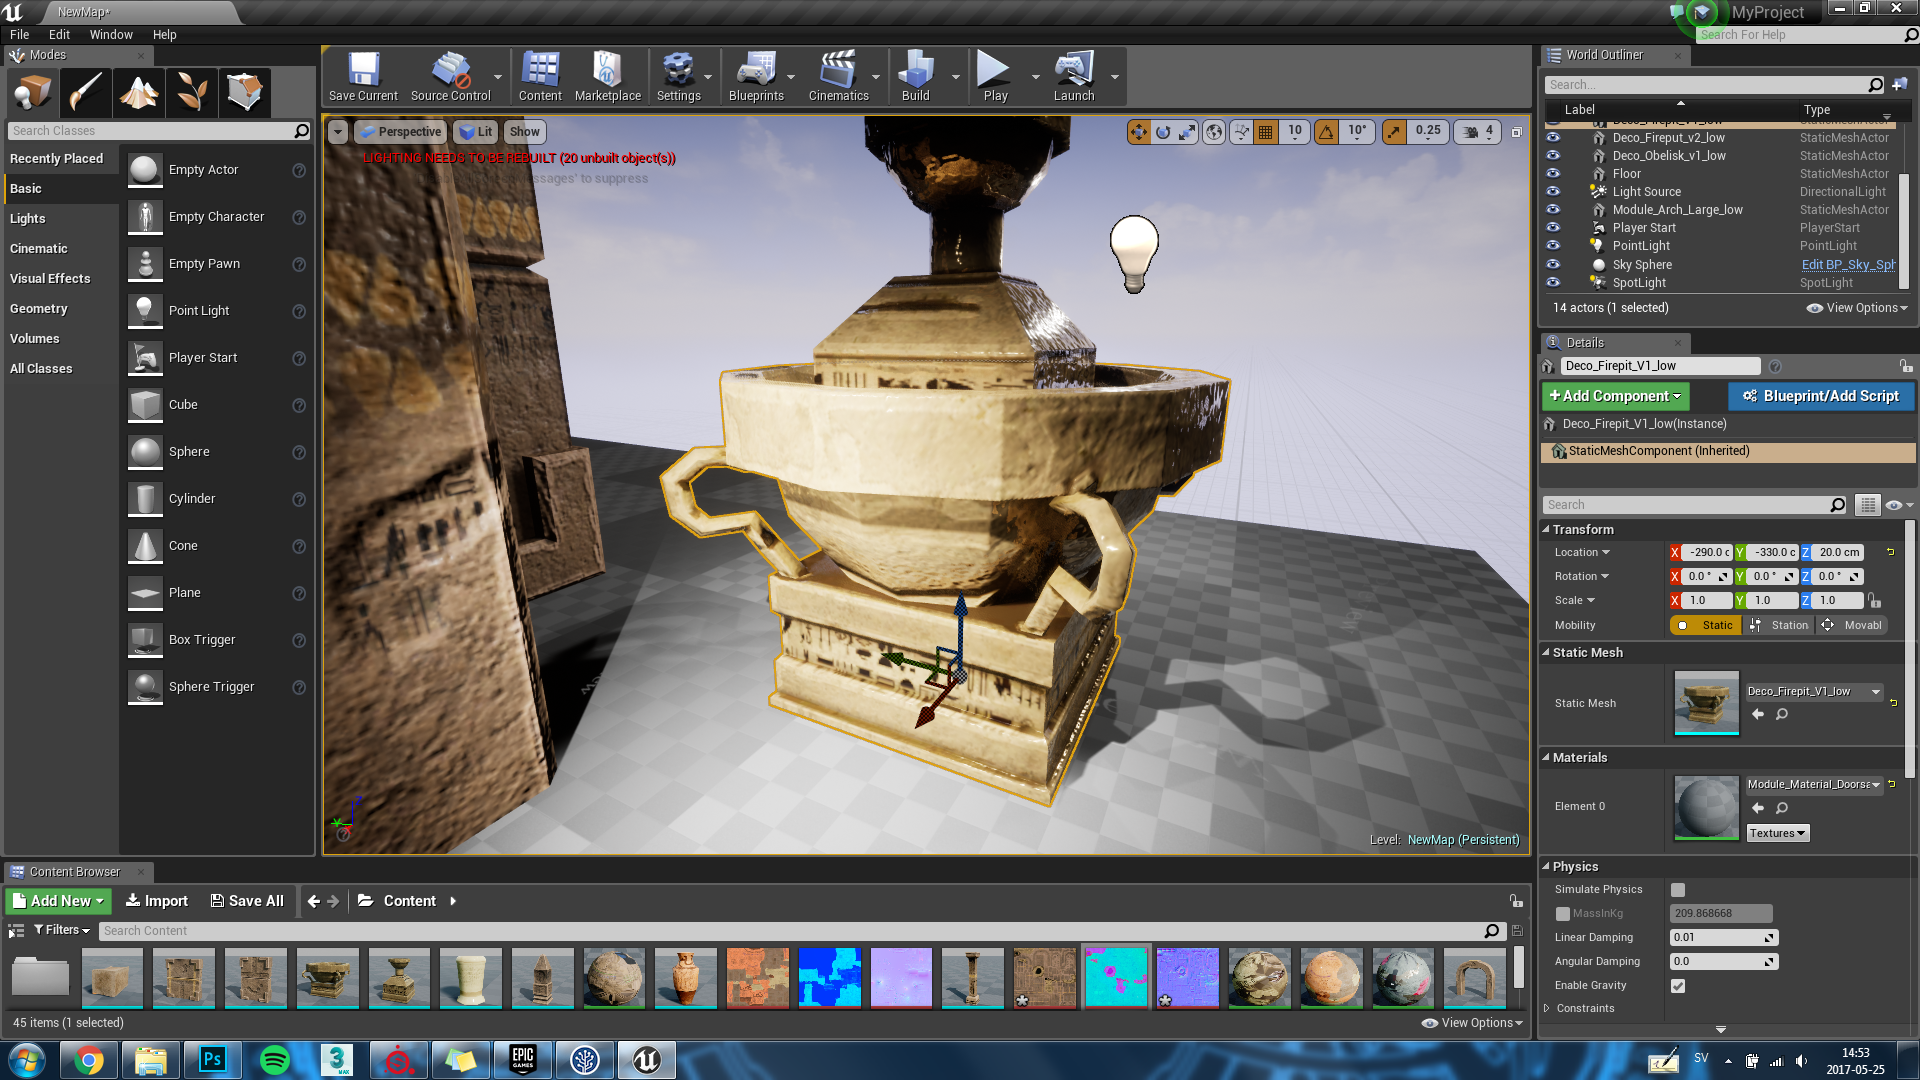
Task: Open Spotify from the taskbar
Action: [274, 1059]
